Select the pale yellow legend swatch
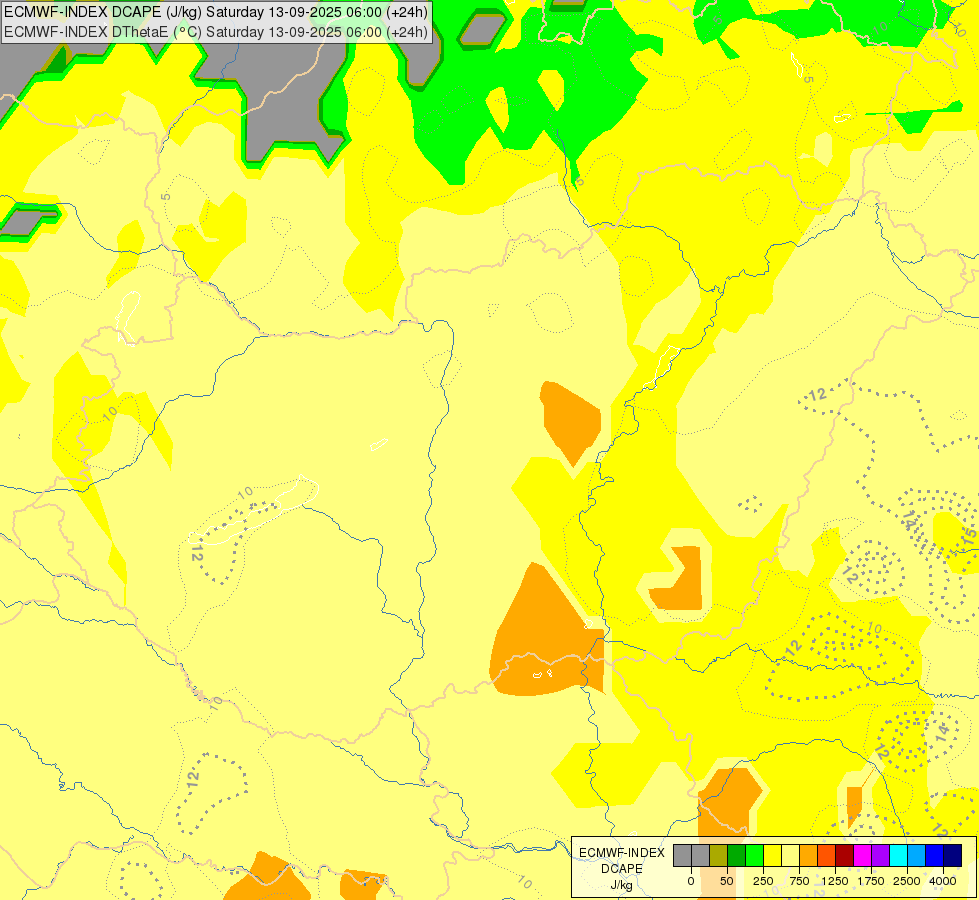Viewport: 979px width, 900px height. (x=790, y=855)
